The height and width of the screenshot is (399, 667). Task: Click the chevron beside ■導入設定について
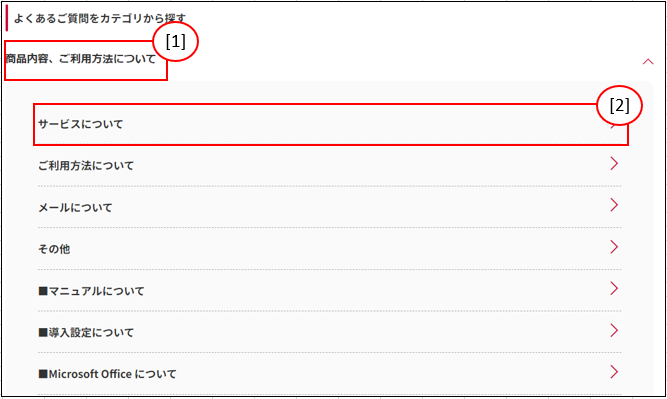tap(613, 330)
